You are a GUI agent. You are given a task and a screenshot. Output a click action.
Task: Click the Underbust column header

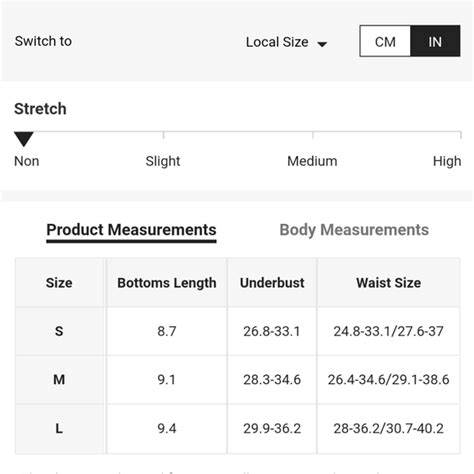click(x=272, y=283)
